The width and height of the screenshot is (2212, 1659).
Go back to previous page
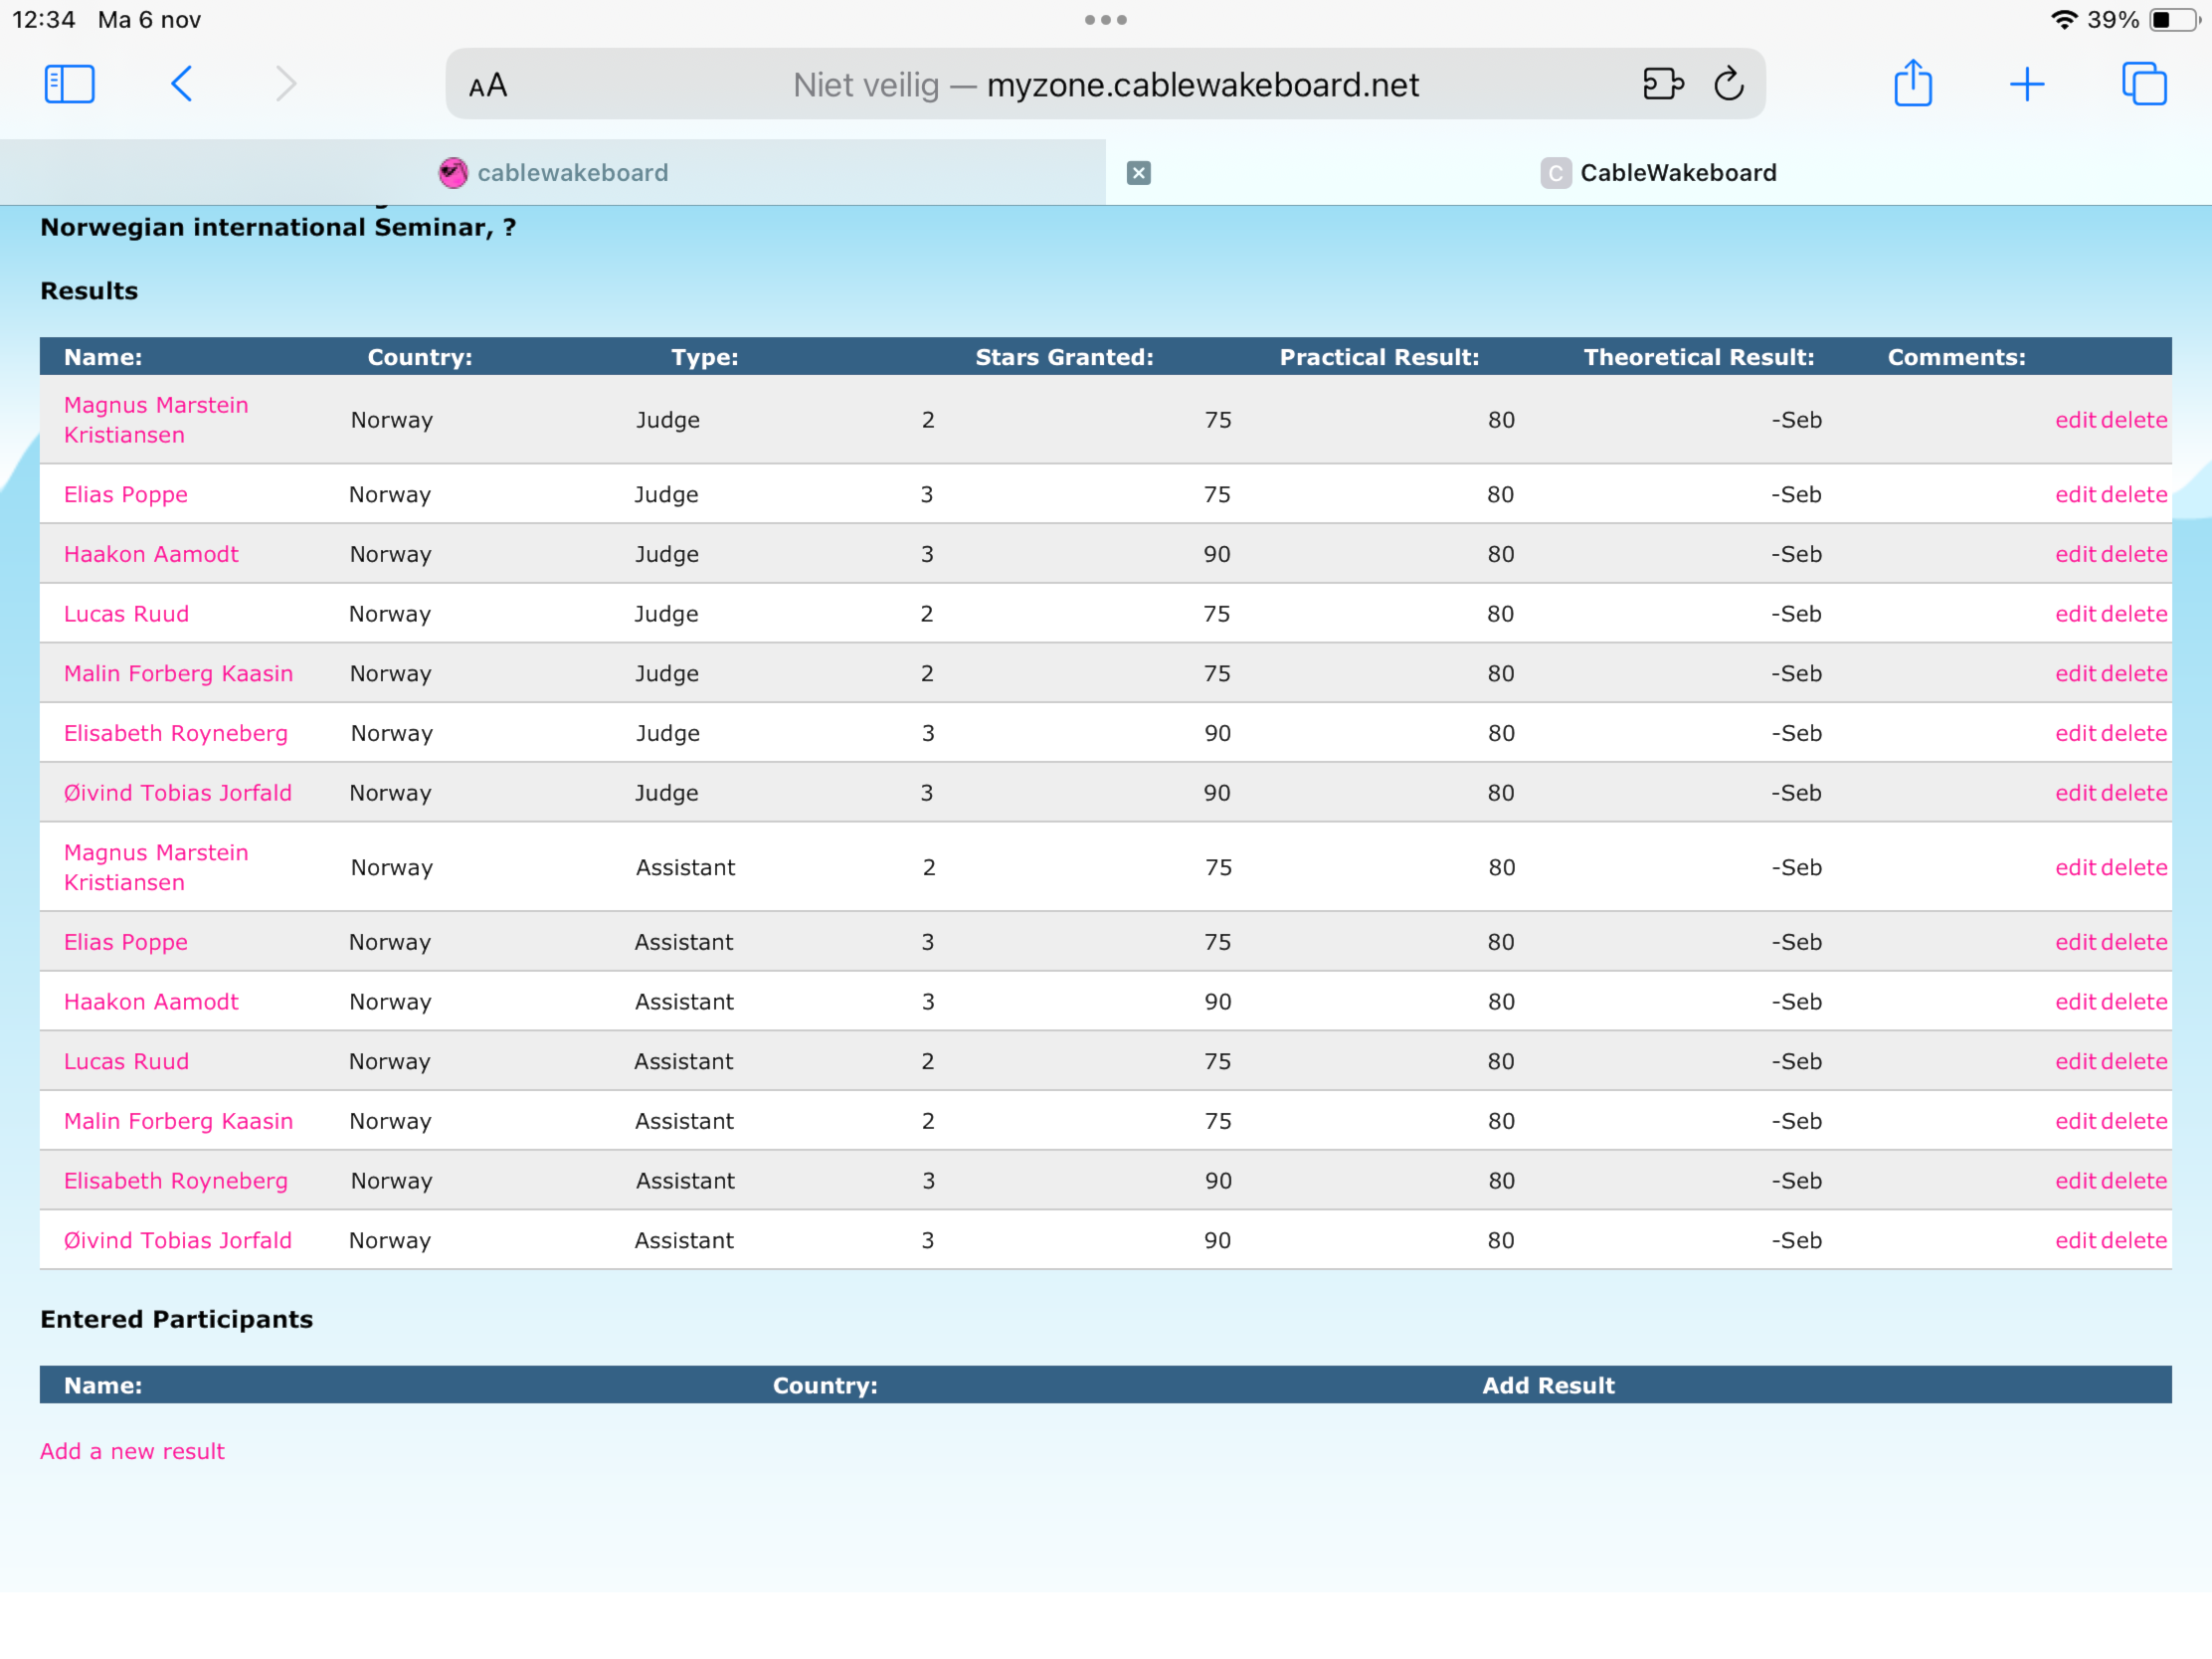click(x=182, y=84)
